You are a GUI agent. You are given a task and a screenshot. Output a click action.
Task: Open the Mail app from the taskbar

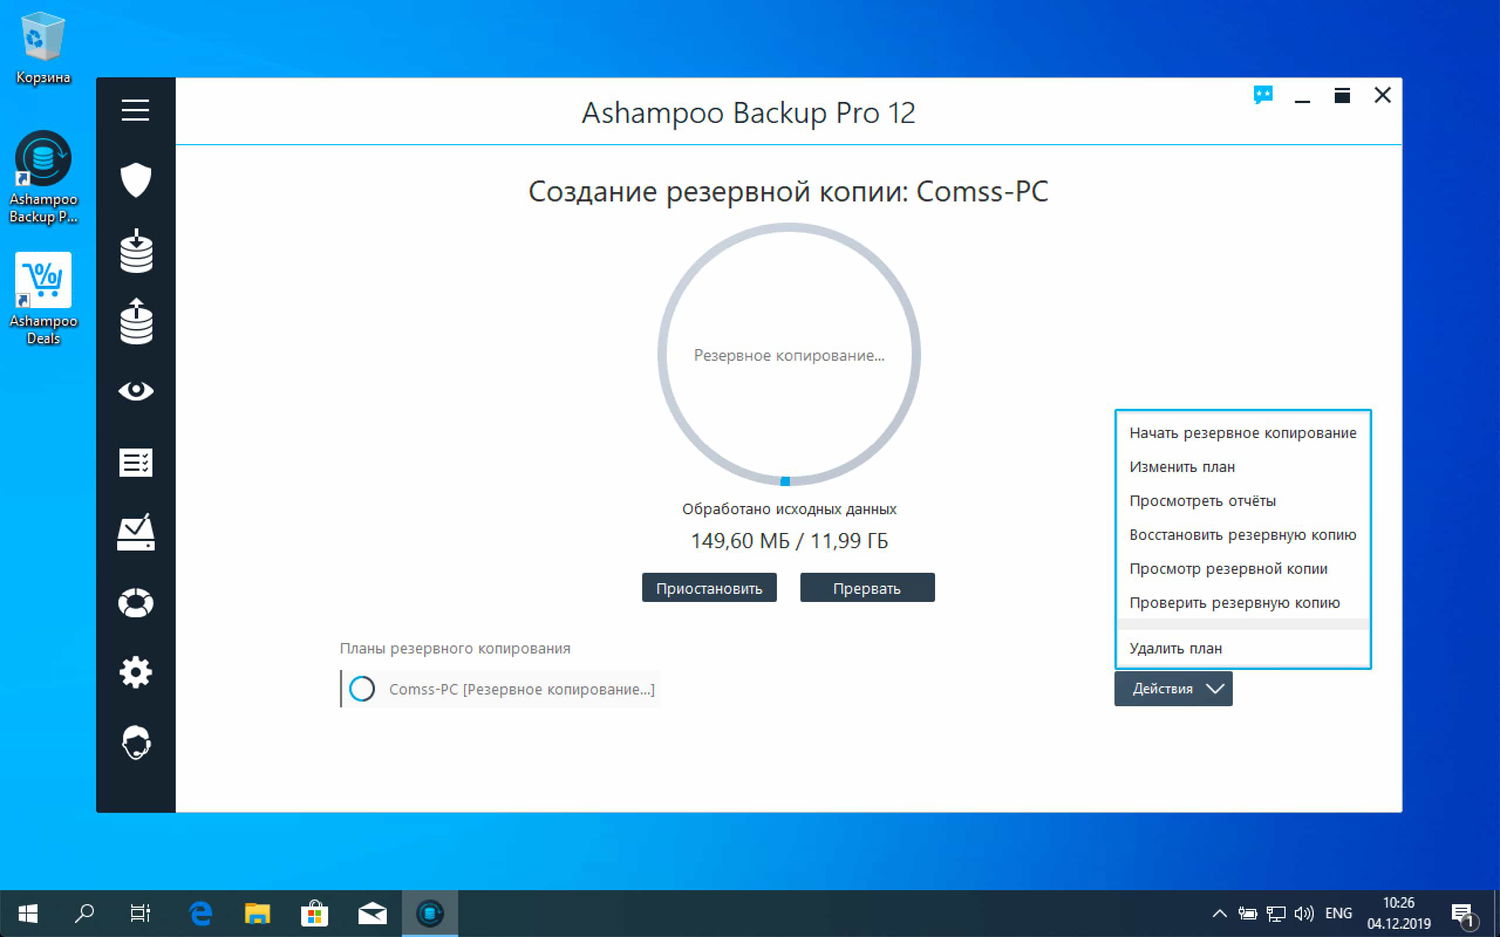(x=372, y=913)
